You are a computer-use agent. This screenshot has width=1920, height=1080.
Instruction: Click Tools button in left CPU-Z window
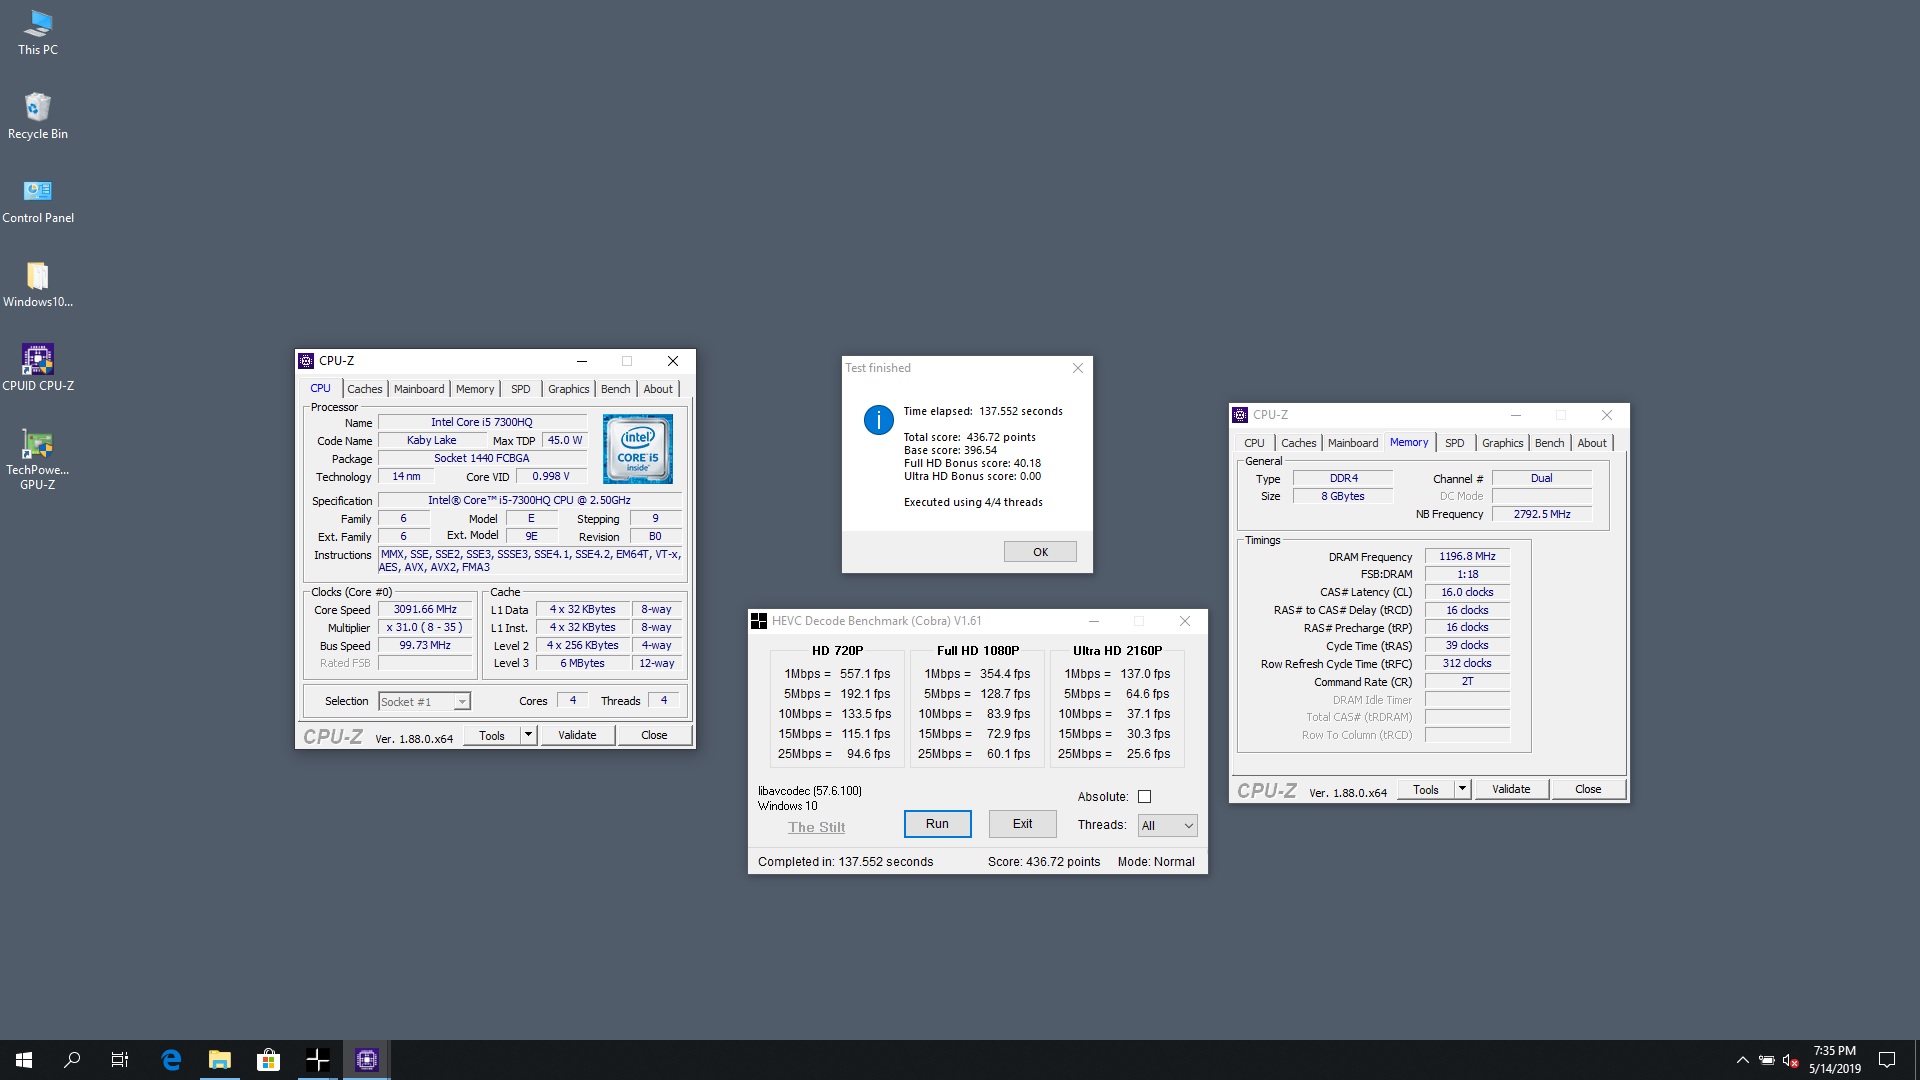click(x=492, y=735)
